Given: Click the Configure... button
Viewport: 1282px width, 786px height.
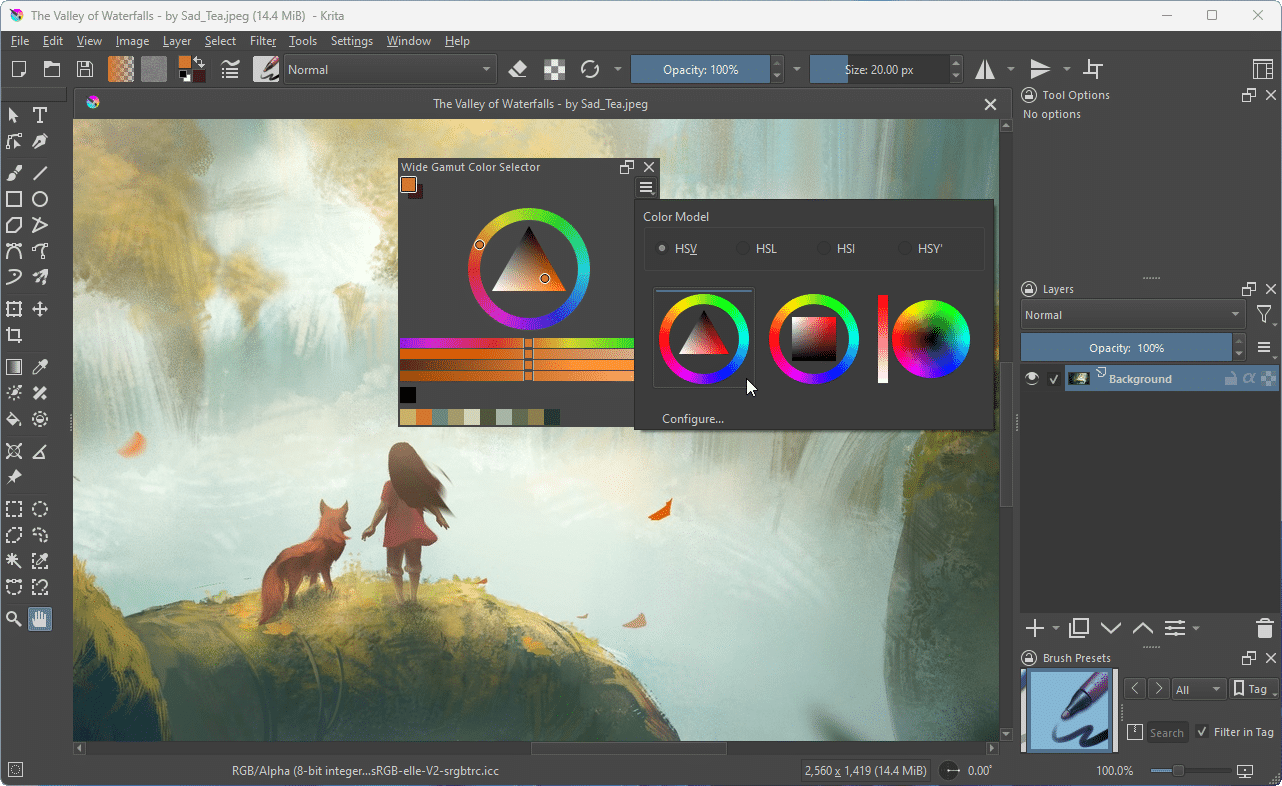Looking at the screenshot, I should pos(692,418).
